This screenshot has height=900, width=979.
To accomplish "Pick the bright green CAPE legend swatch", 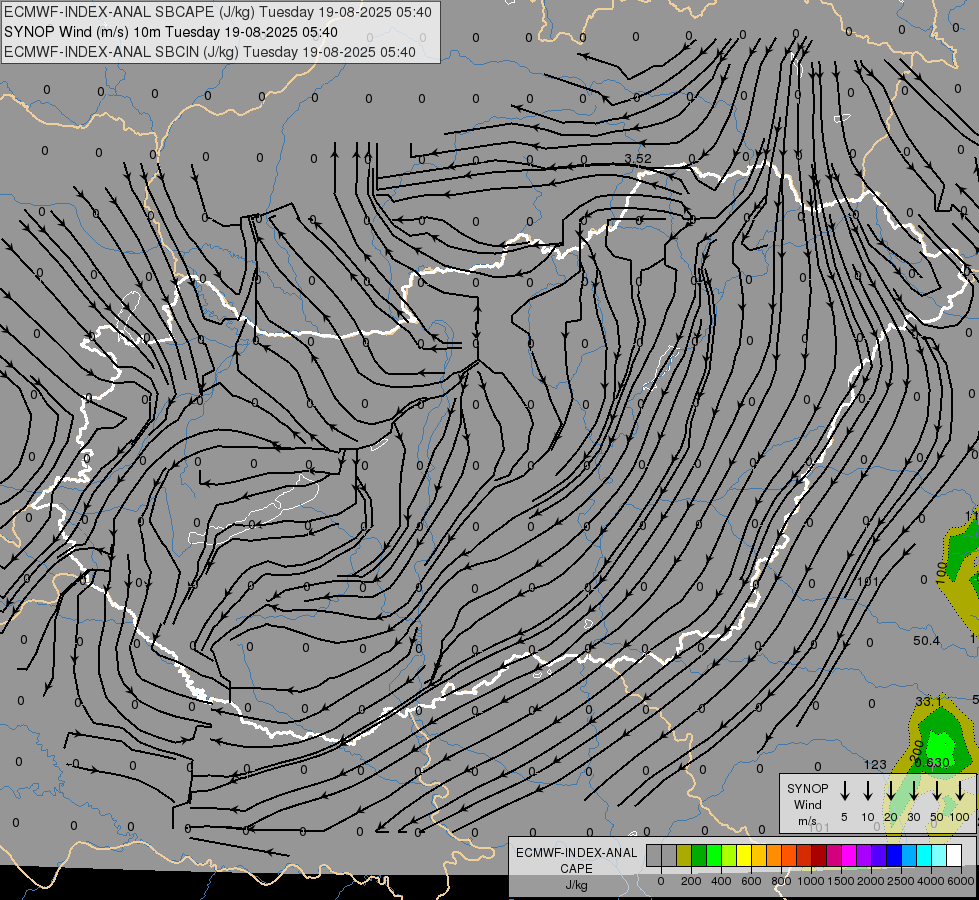I will [714, 855].
